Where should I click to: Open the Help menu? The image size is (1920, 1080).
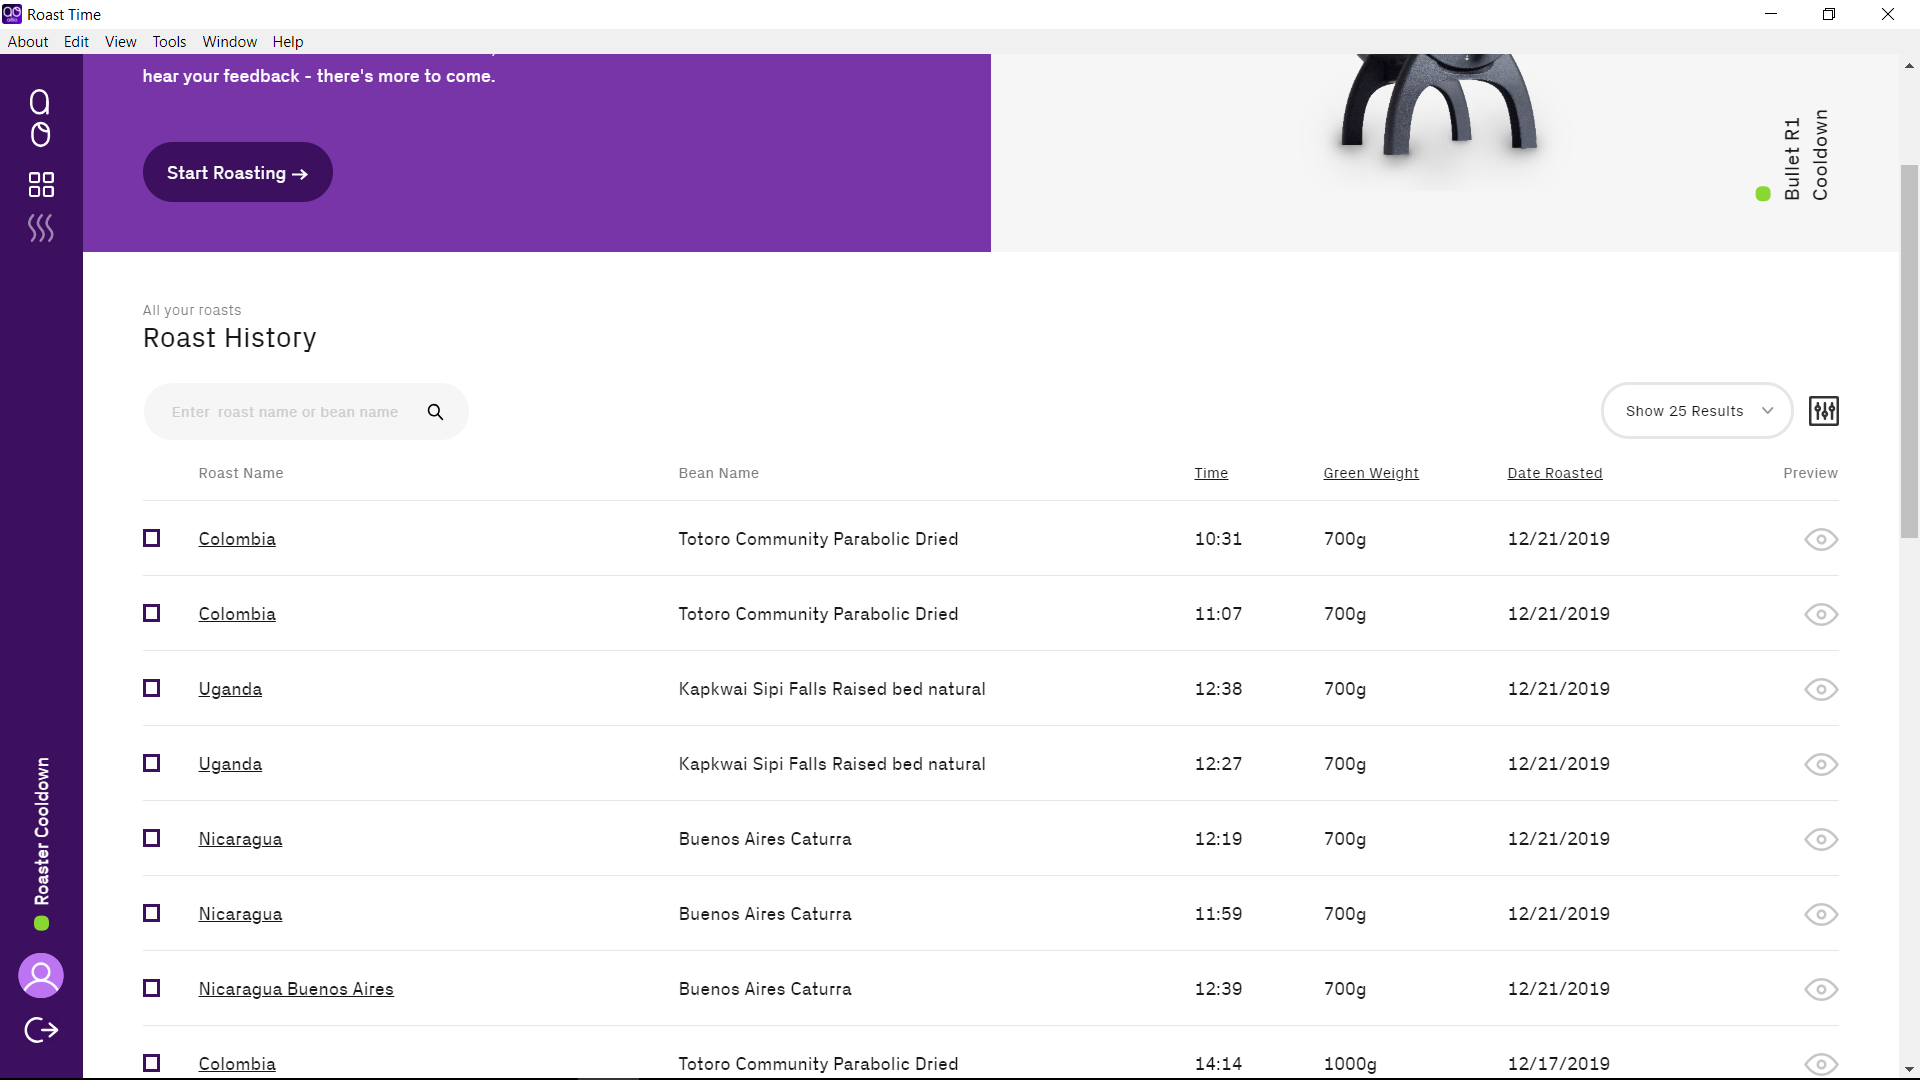coord(288,42)
